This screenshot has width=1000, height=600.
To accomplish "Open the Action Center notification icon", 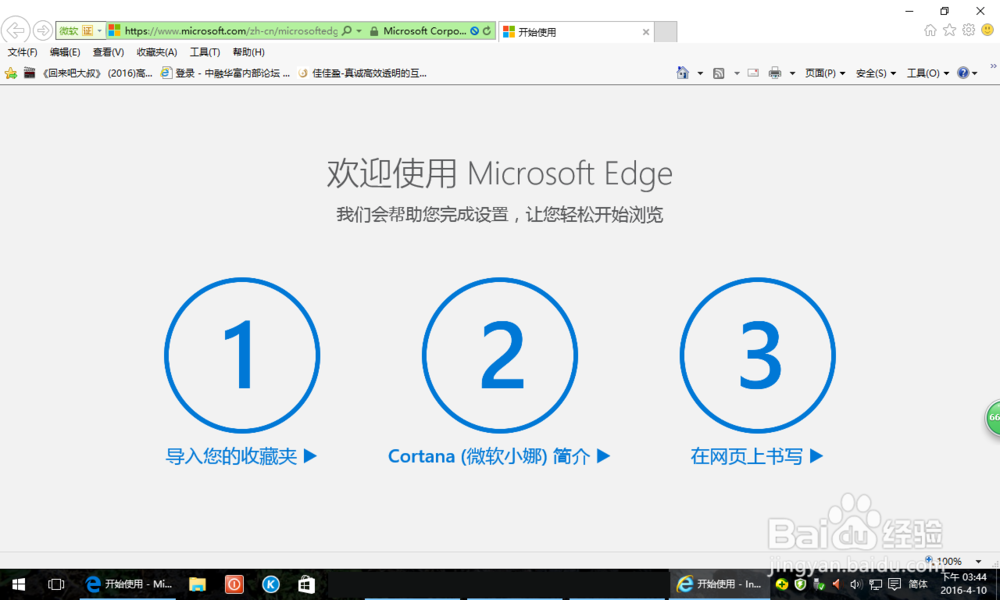I will 895,584.
